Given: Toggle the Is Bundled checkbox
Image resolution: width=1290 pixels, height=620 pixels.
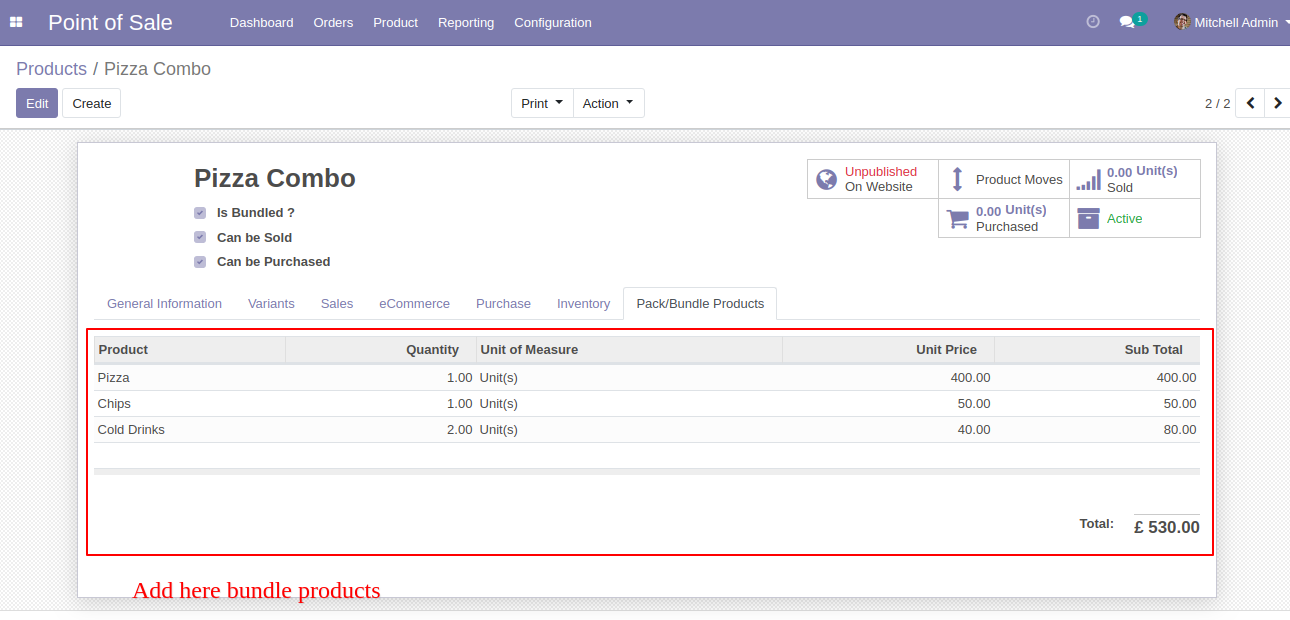Looking at the screenshot, I should click(x=200, y=213).
